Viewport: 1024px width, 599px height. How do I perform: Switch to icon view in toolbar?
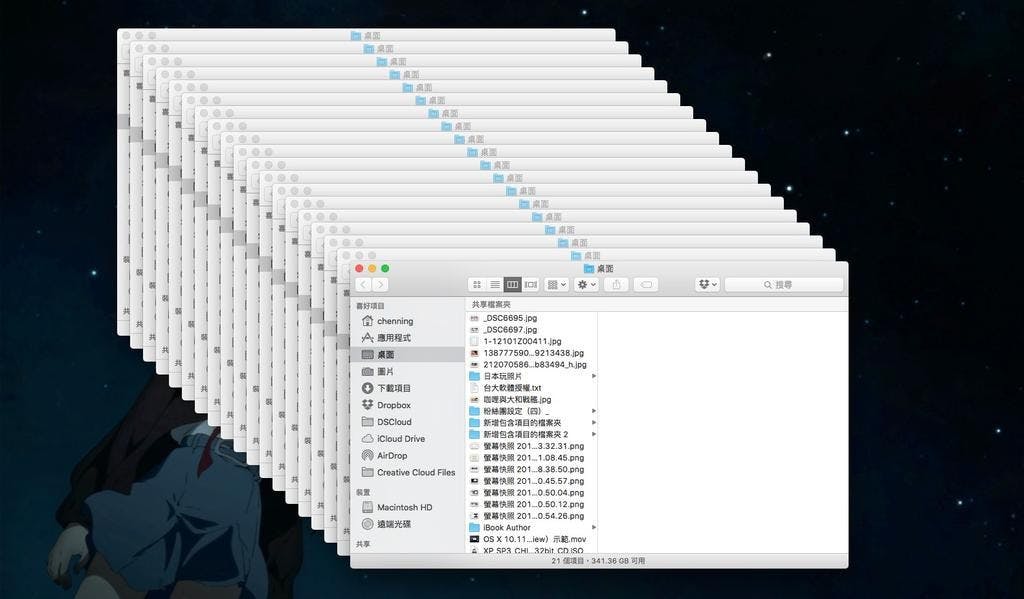click(477, 285)
